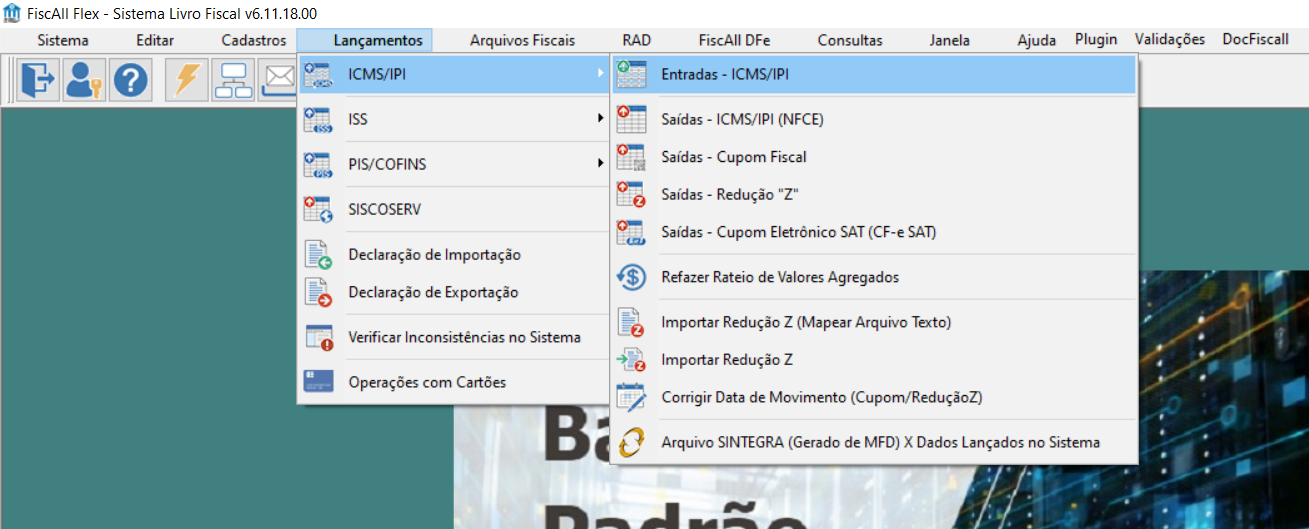Open the Sistema menu
1309x529 pixels.
point(63,40)
